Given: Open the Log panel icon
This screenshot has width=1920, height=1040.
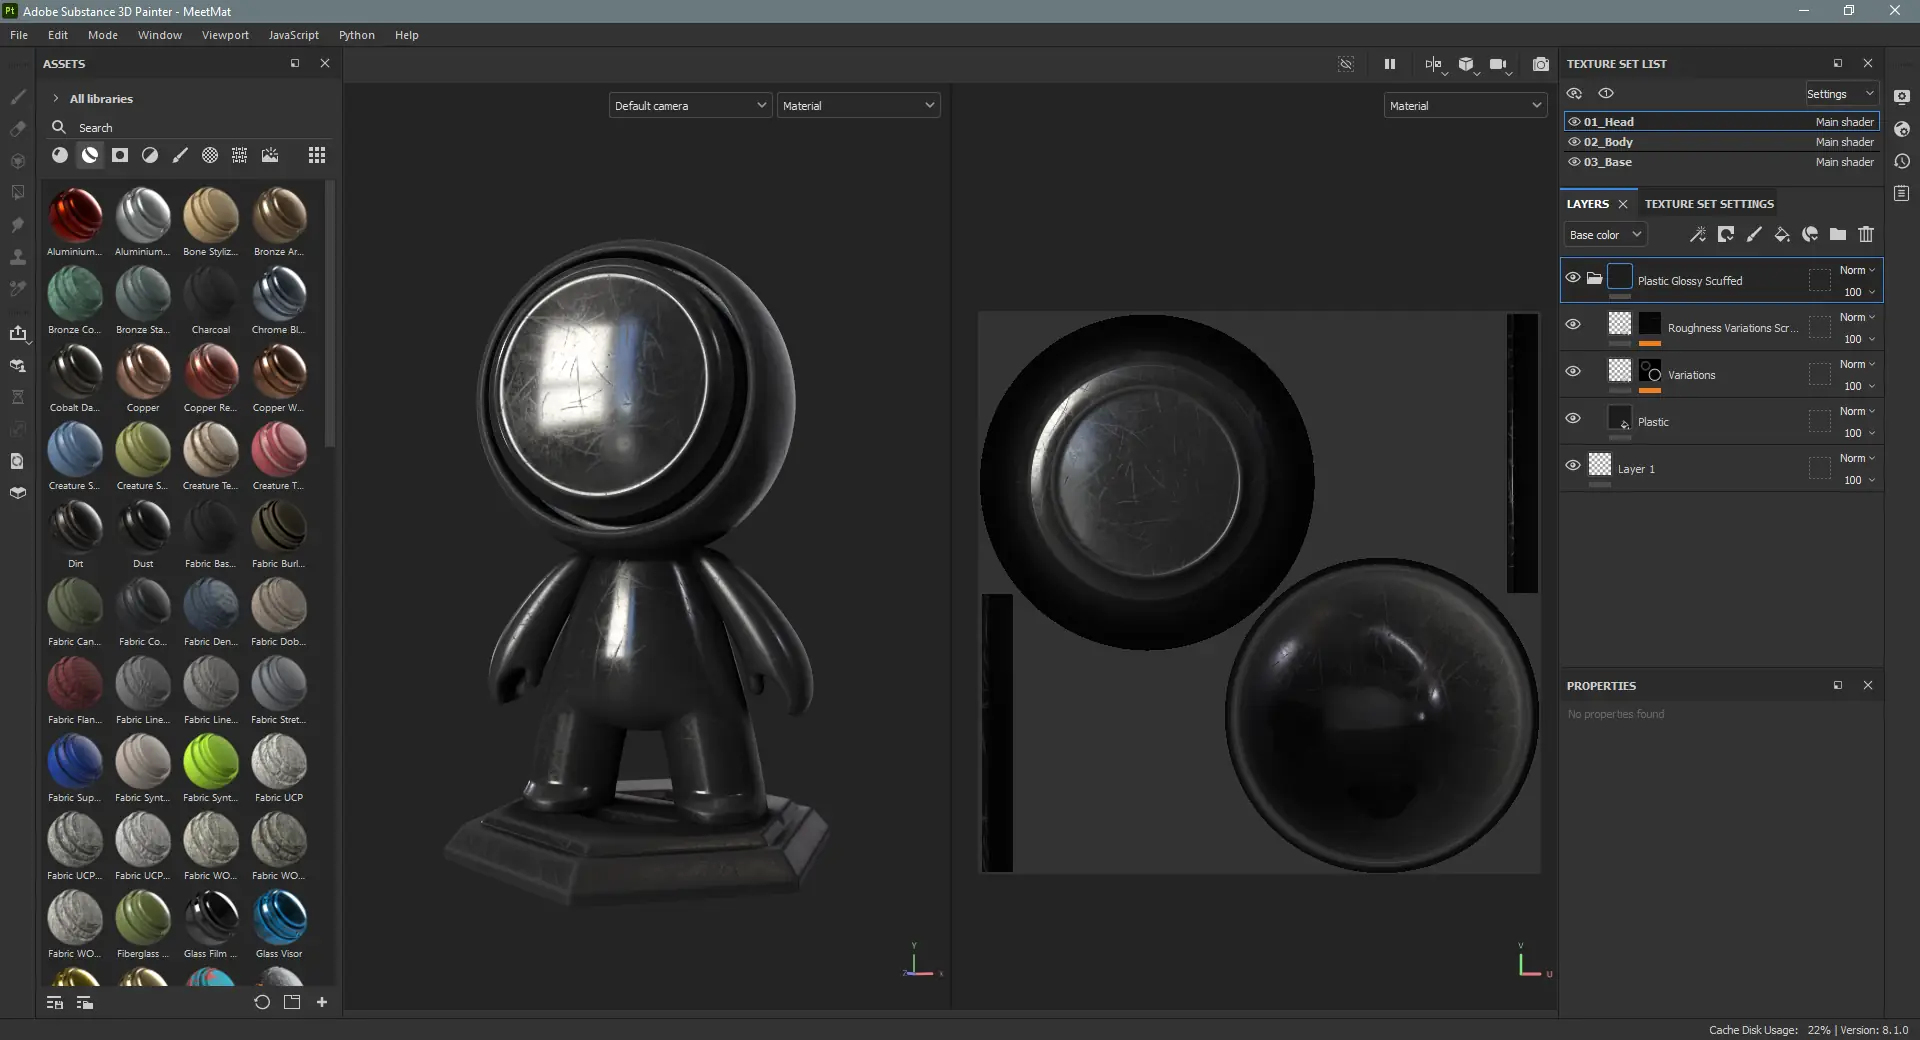Looking at the screenshot, I should (1902, 193).
